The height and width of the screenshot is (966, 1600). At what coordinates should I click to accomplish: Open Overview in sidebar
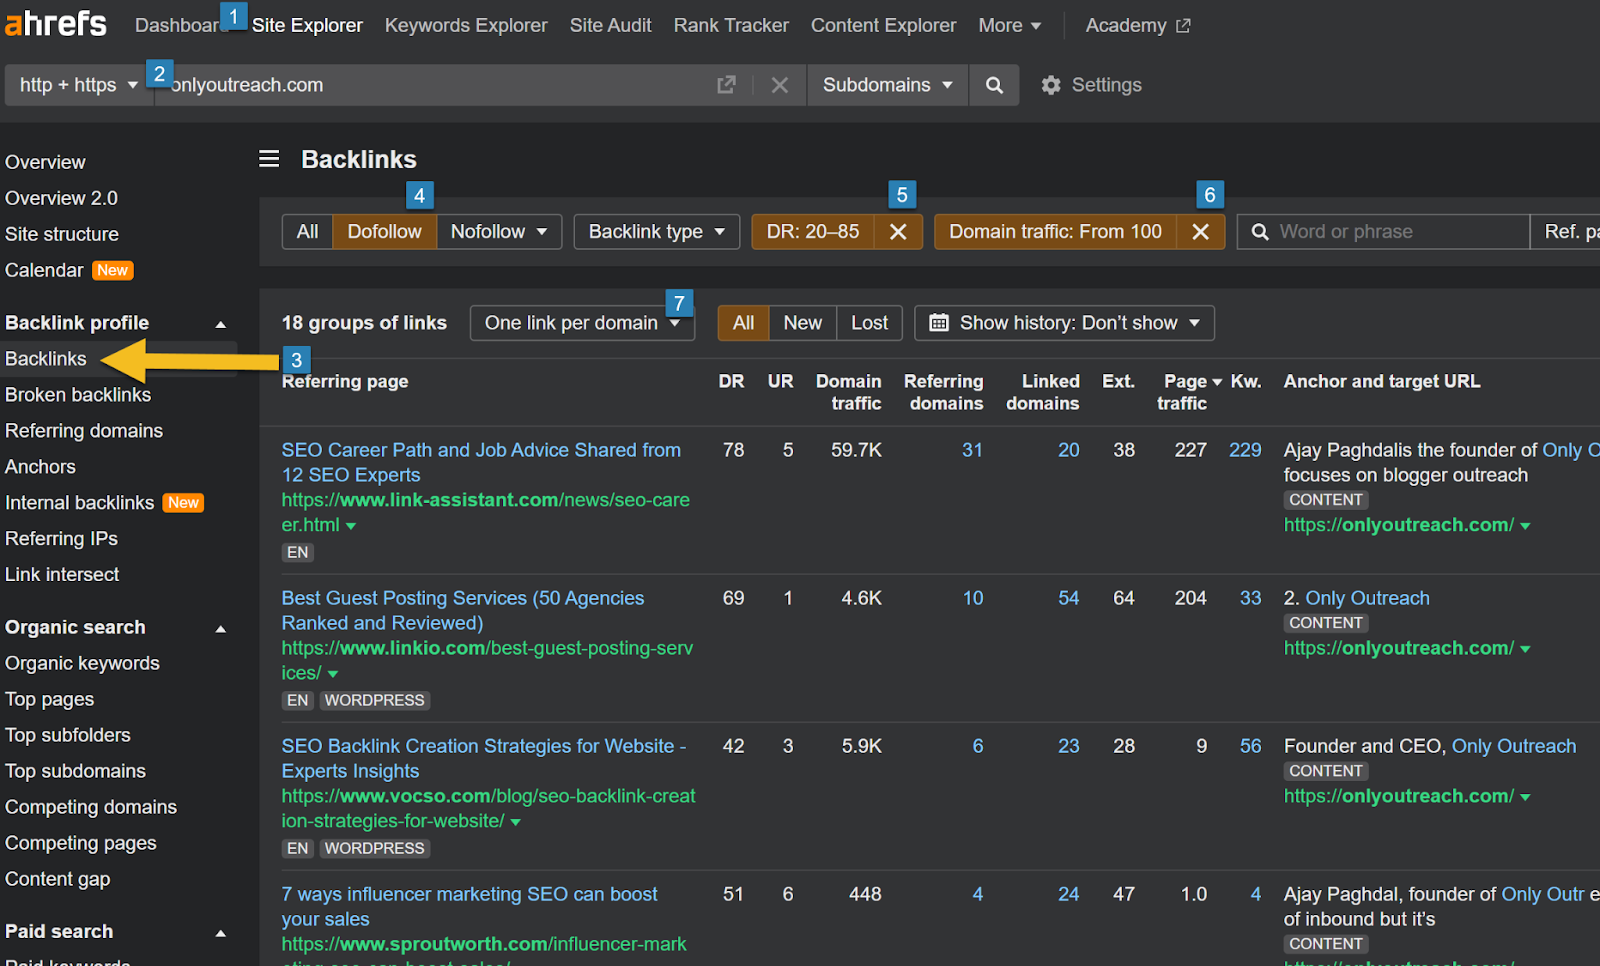point(45,162)
